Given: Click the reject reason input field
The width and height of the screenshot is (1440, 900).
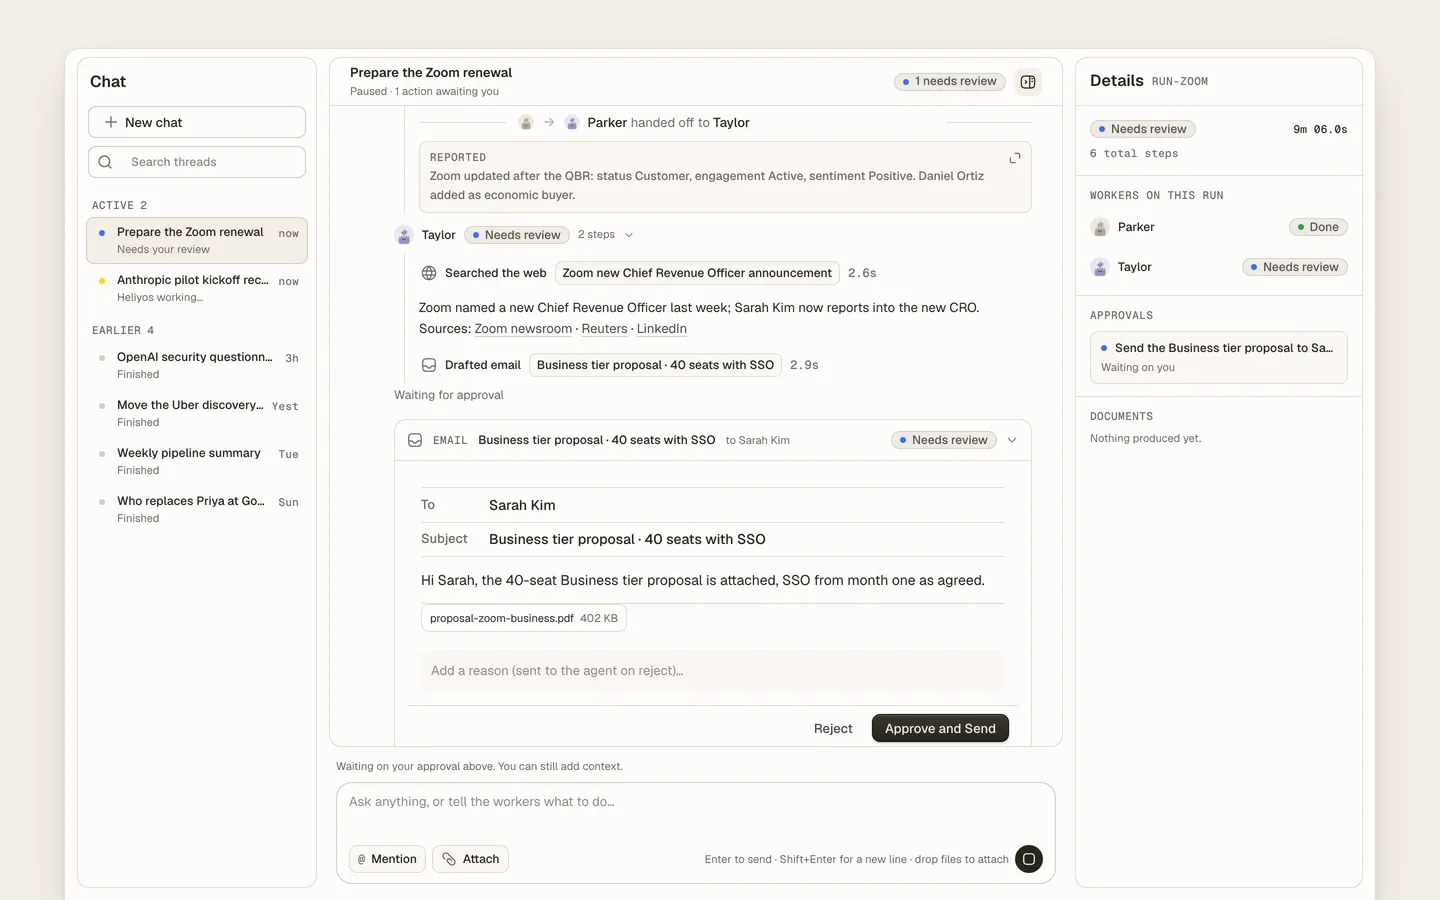Looking at the screenshot, I should pyautogui.click(x=712, y=671).
